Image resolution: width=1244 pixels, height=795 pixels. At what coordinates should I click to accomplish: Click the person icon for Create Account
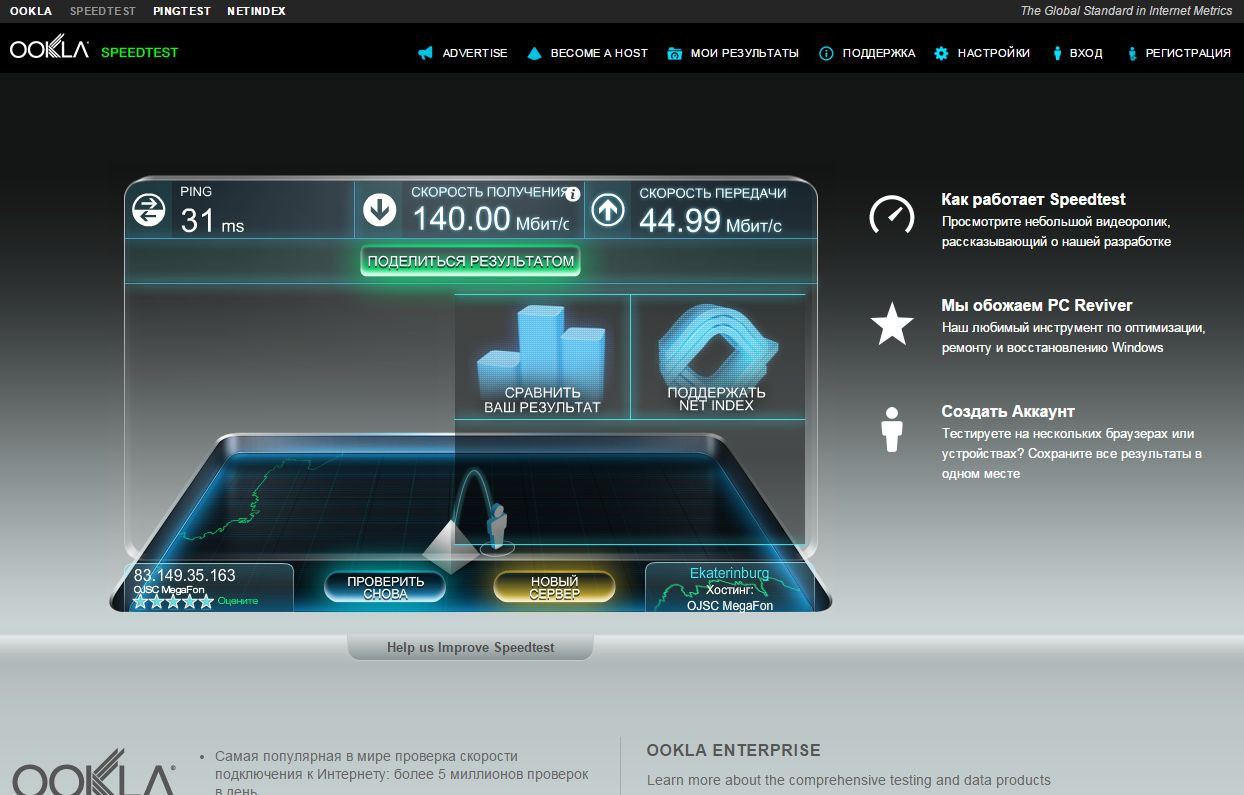[x=891, y=431]
